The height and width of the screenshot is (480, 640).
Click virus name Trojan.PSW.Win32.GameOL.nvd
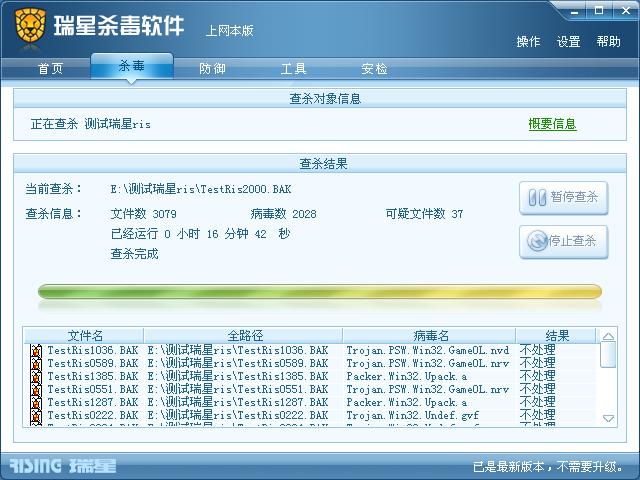pos(428,351)
